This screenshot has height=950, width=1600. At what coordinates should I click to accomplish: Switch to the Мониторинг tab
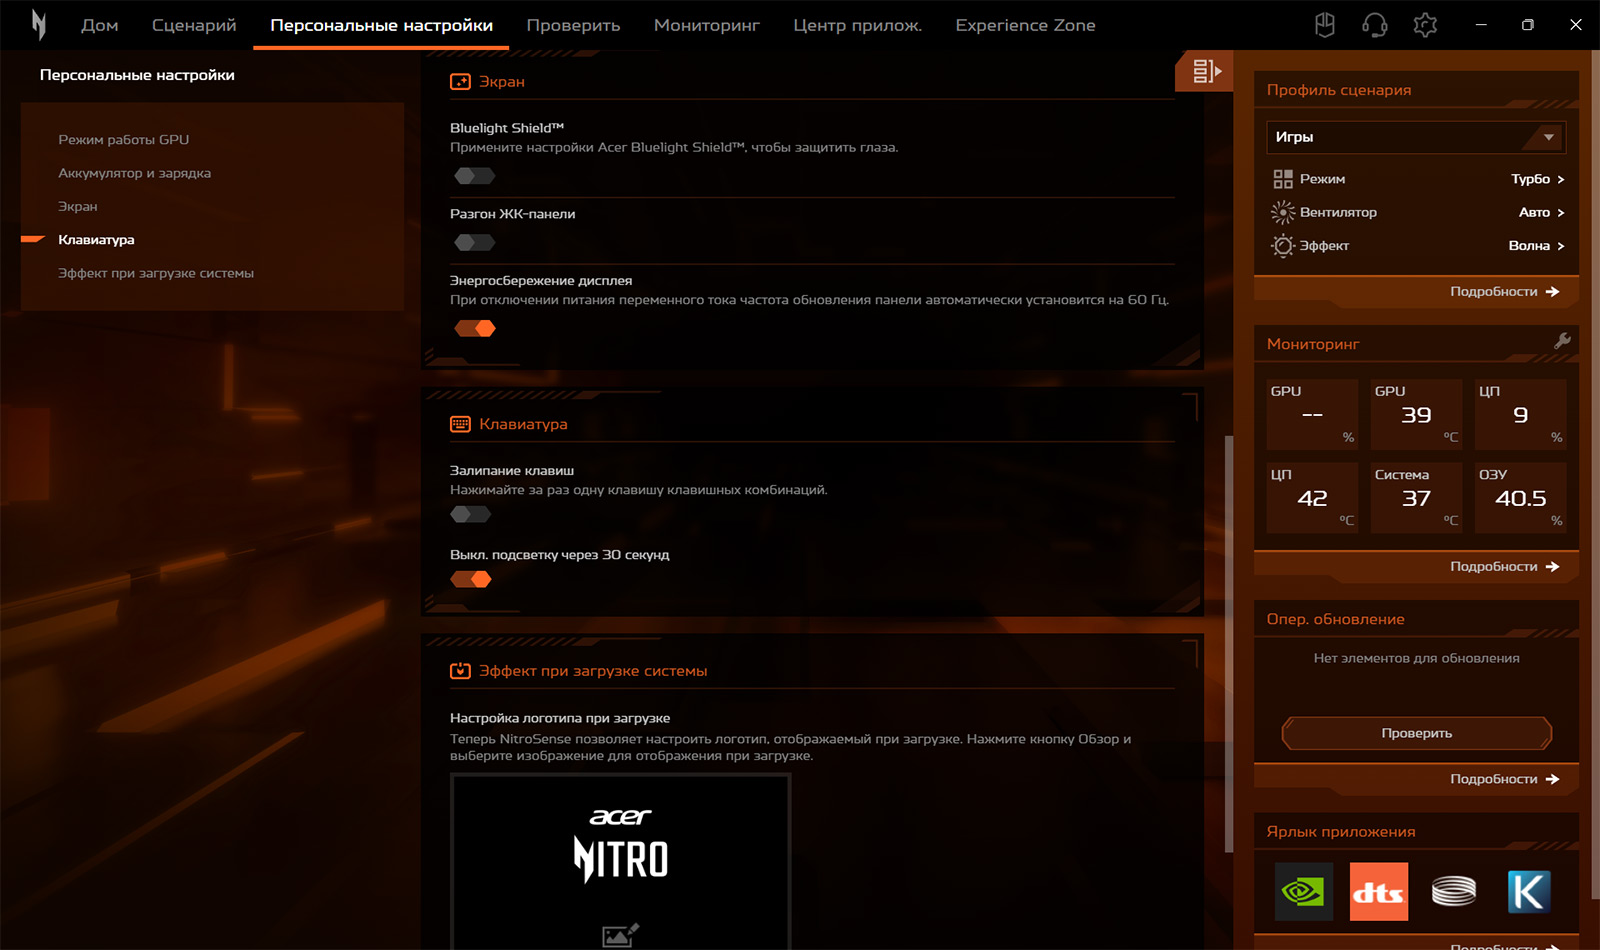pyautogui.click(x=706, y=25)
